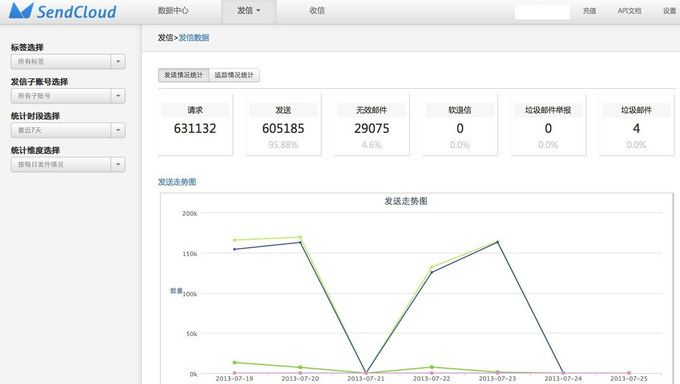Click the 充值 link

click(589, 11)
